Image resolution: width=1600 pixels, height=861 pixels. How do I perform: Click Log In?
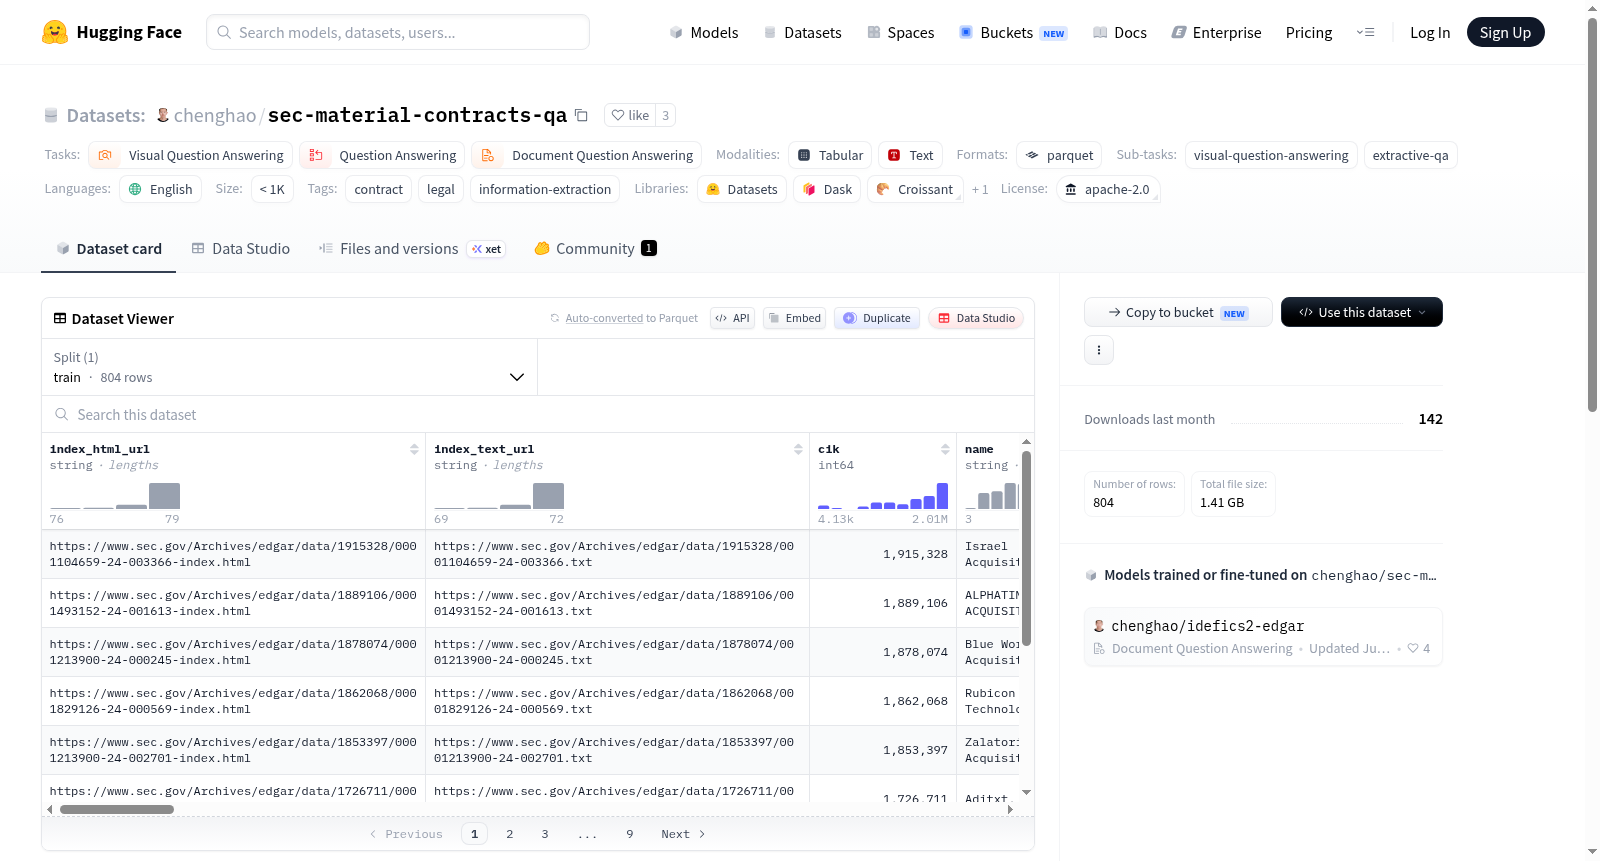[x=1430, y=32]
